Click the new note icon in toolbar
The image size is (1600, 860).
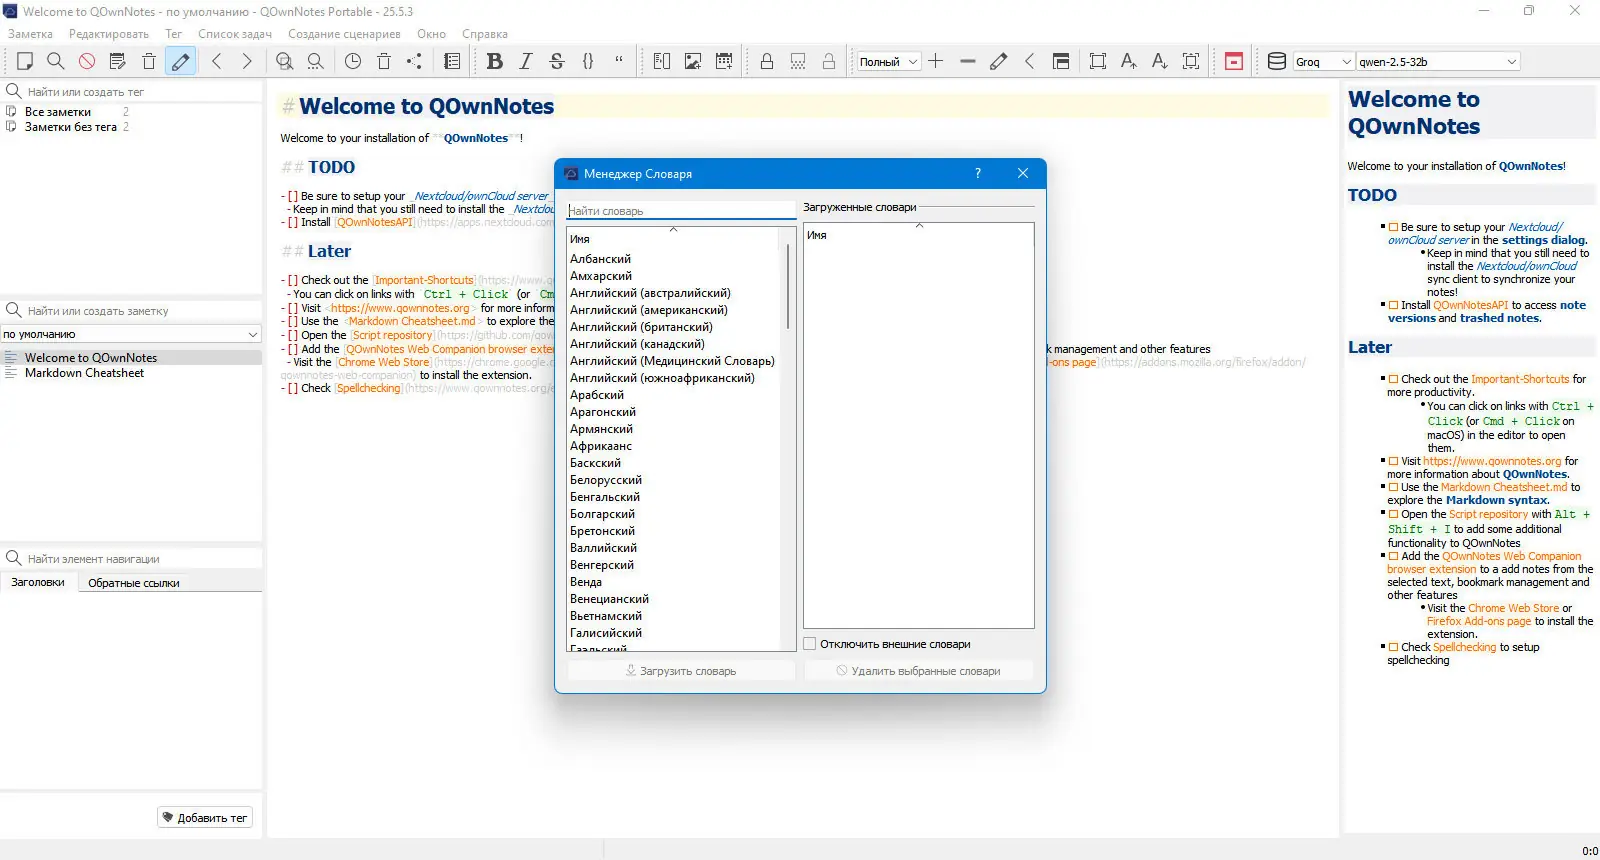coord(25,61)
